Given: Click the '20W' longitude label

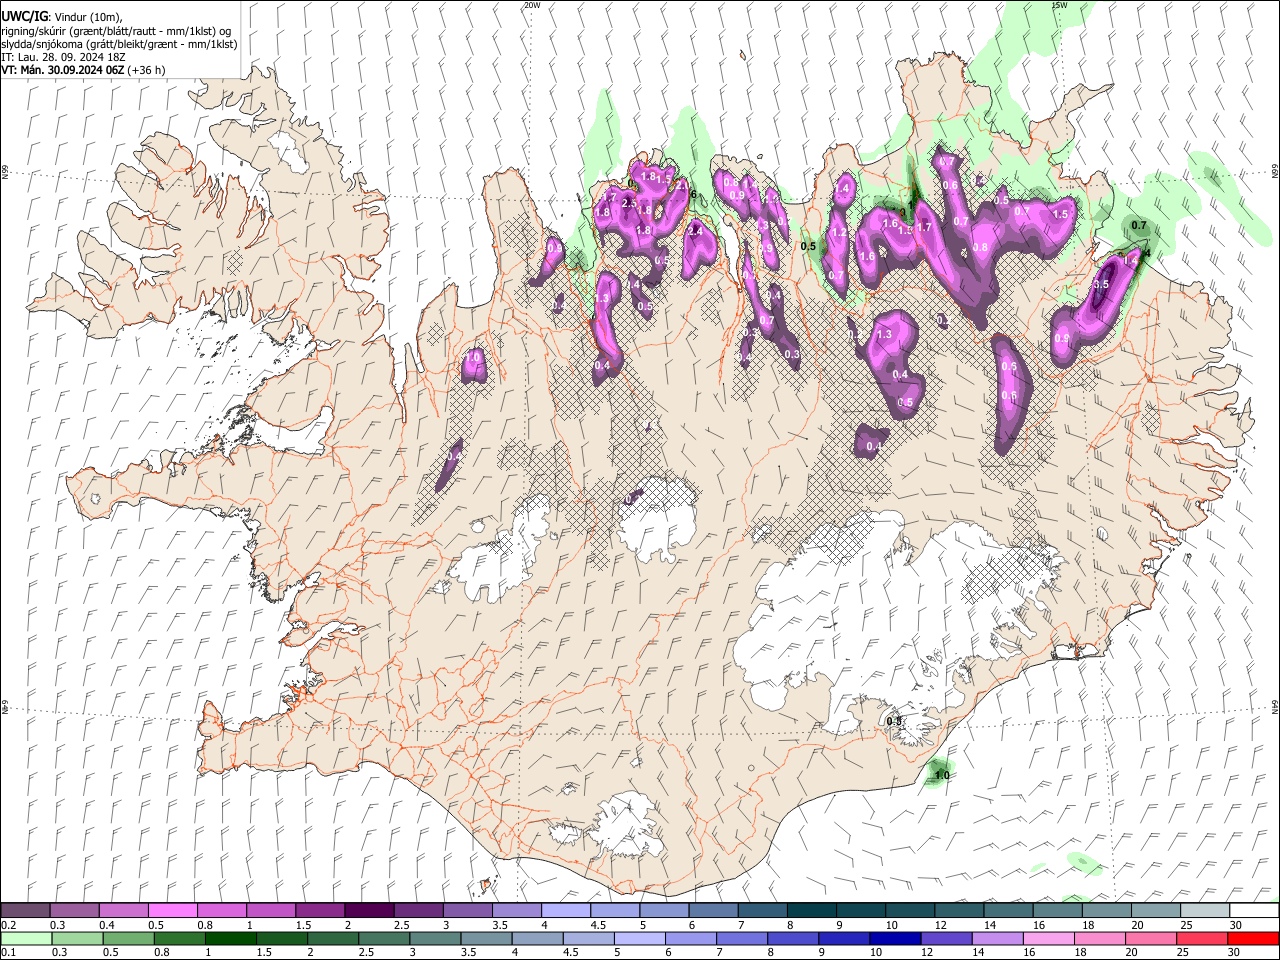Looking at the screenshot, I should [532, 5].
